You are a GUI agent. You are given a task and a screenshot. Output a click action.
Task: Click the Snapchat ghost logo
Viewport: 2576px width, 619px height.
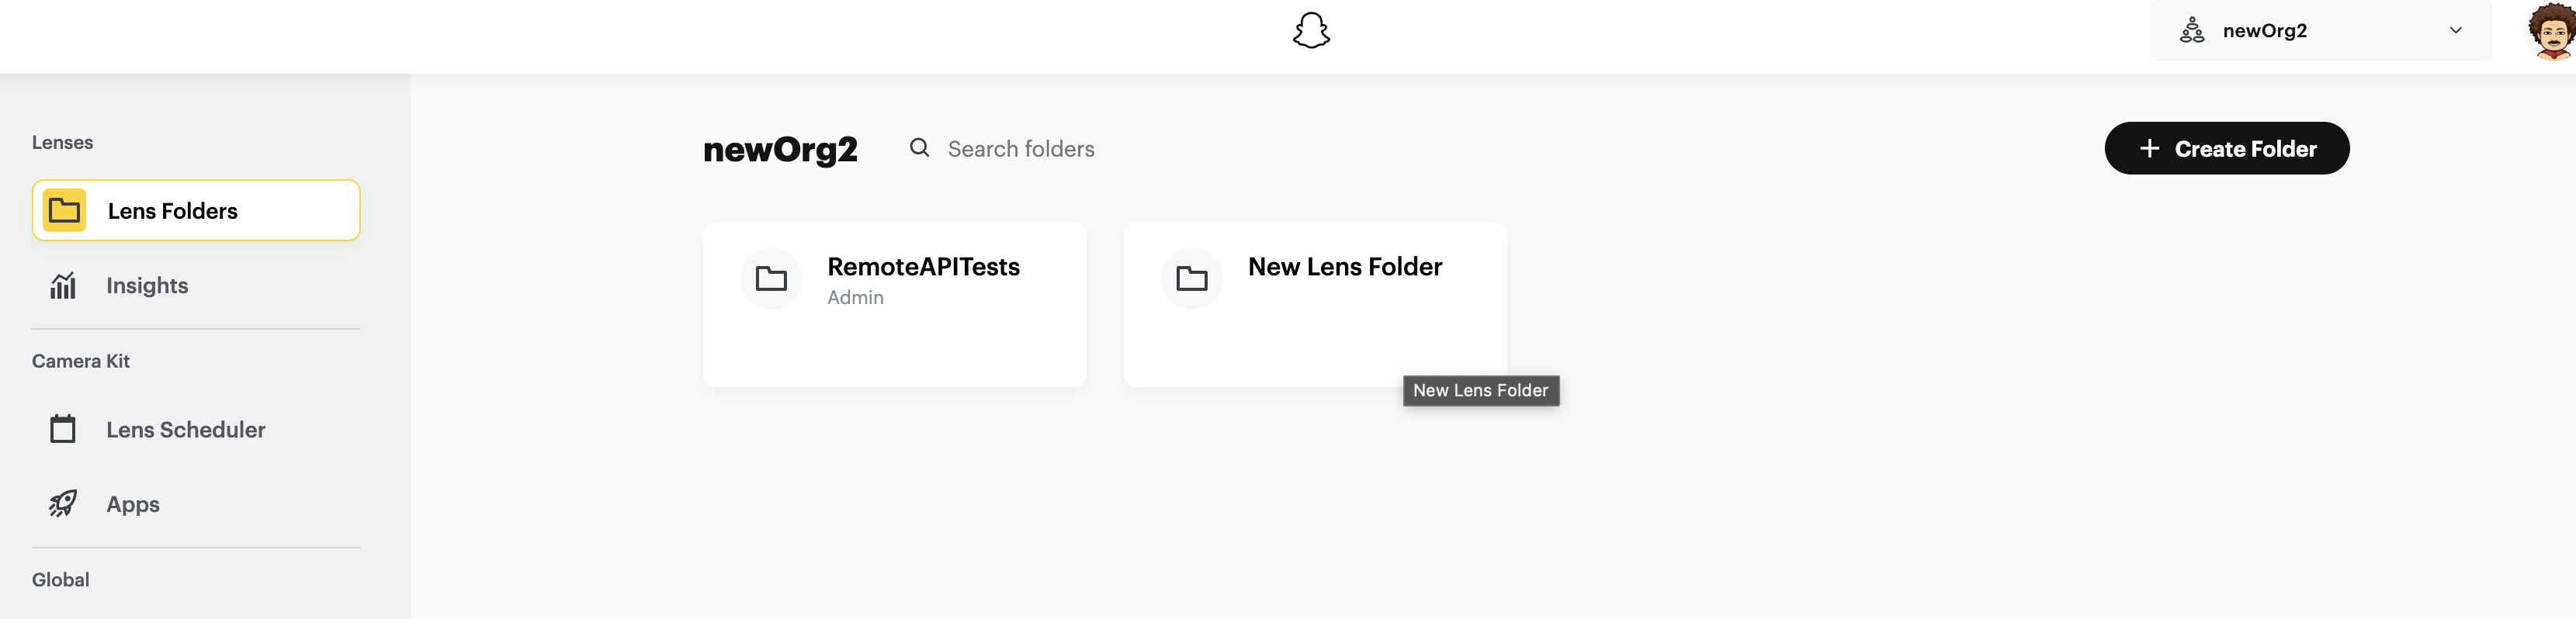coord(1311,30)
